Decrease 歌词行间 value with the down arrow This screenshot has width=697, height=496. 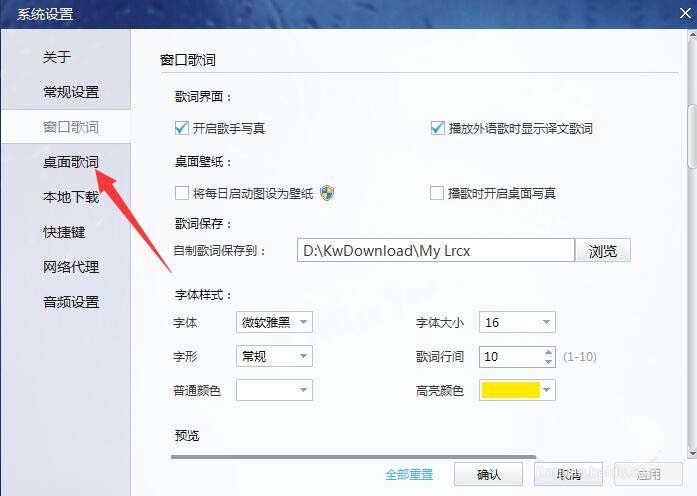point(549,361)
